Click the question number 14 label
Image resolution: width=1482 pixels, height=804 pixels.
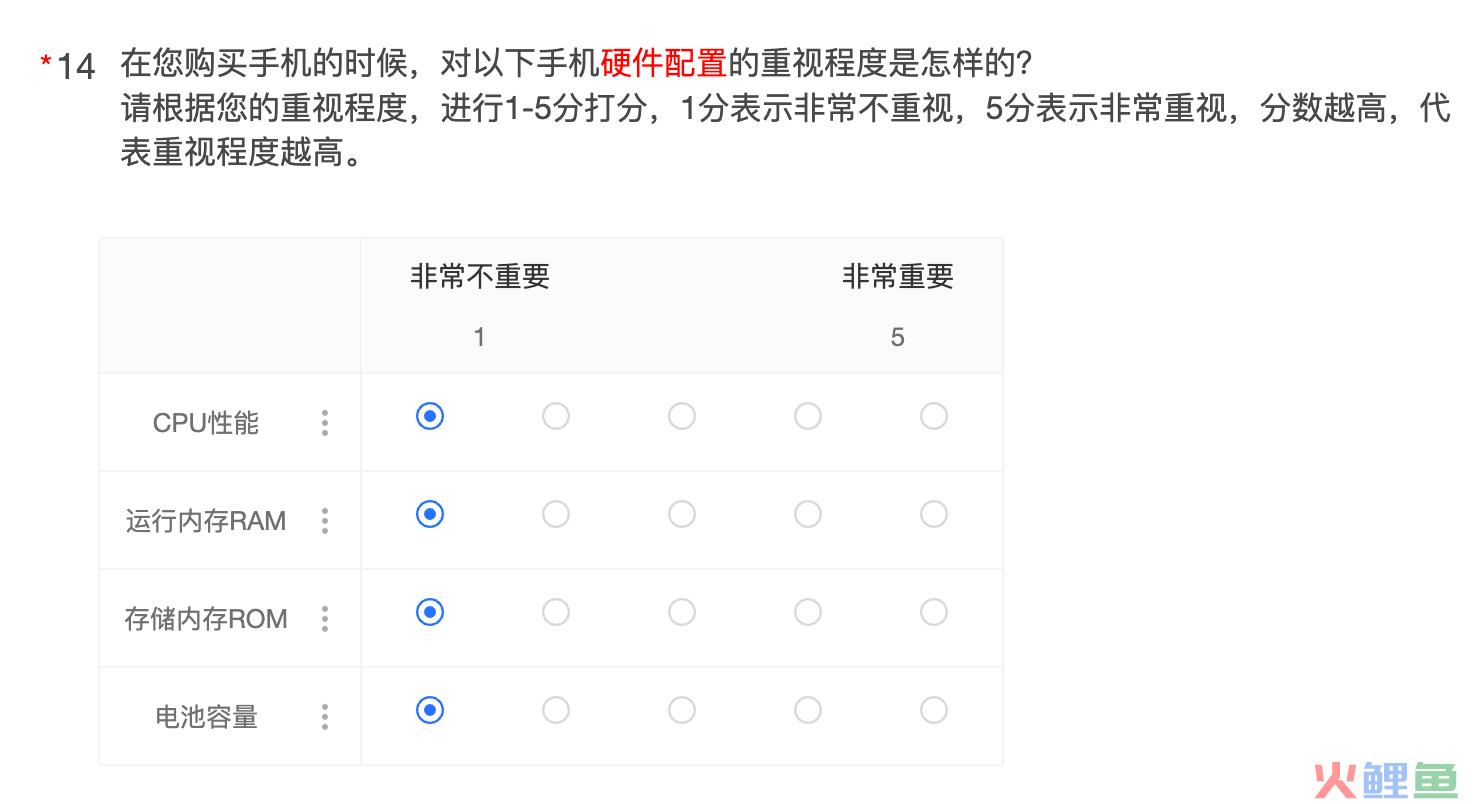coord(76,67)
